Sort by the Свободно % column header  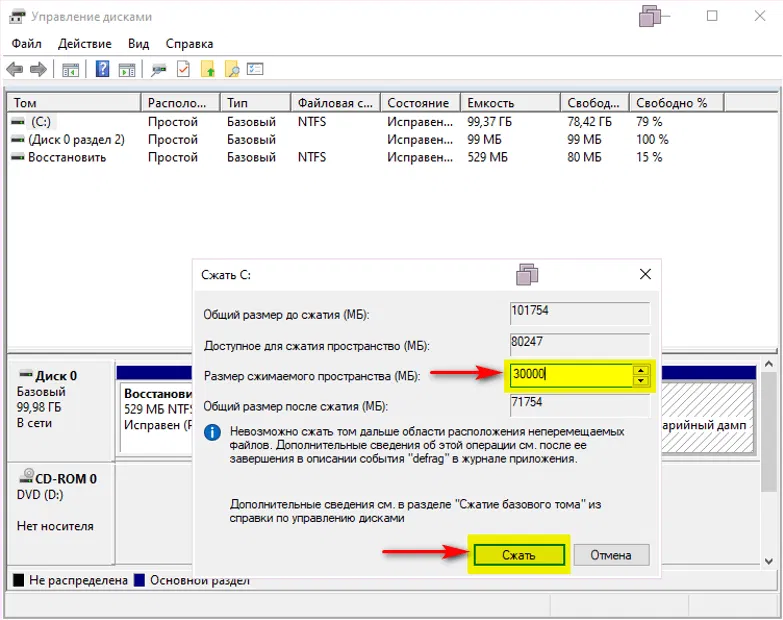(x=677, y=103)
